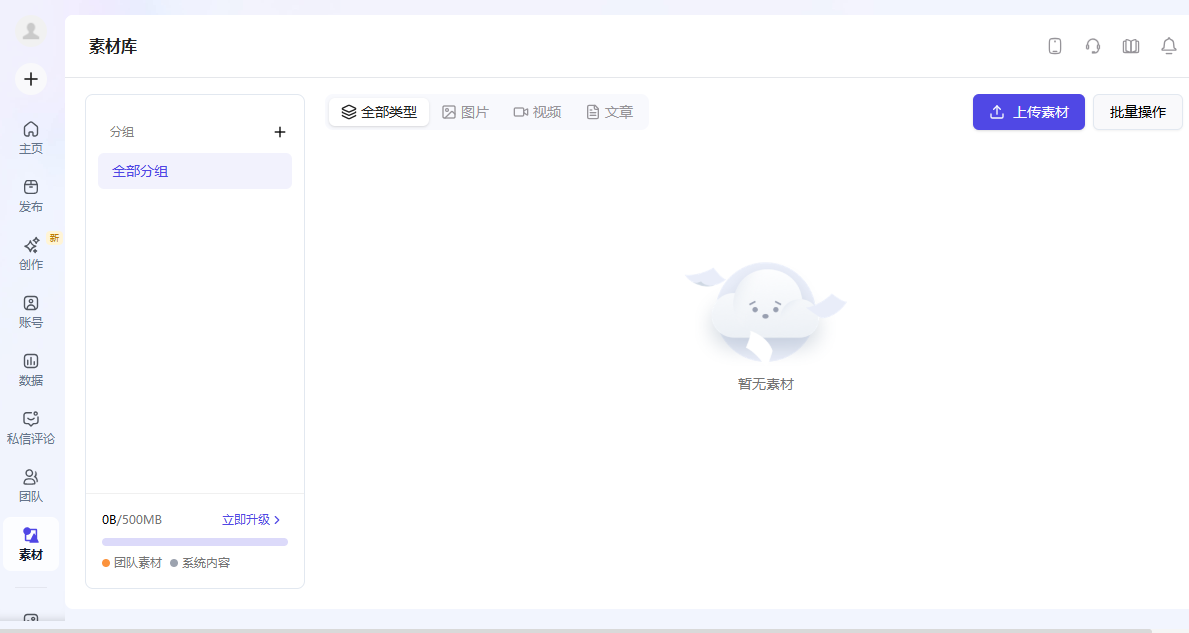Click 暂无素材 empty state text
Viewport: 1189px width, 633px height.
coord(765,384)
